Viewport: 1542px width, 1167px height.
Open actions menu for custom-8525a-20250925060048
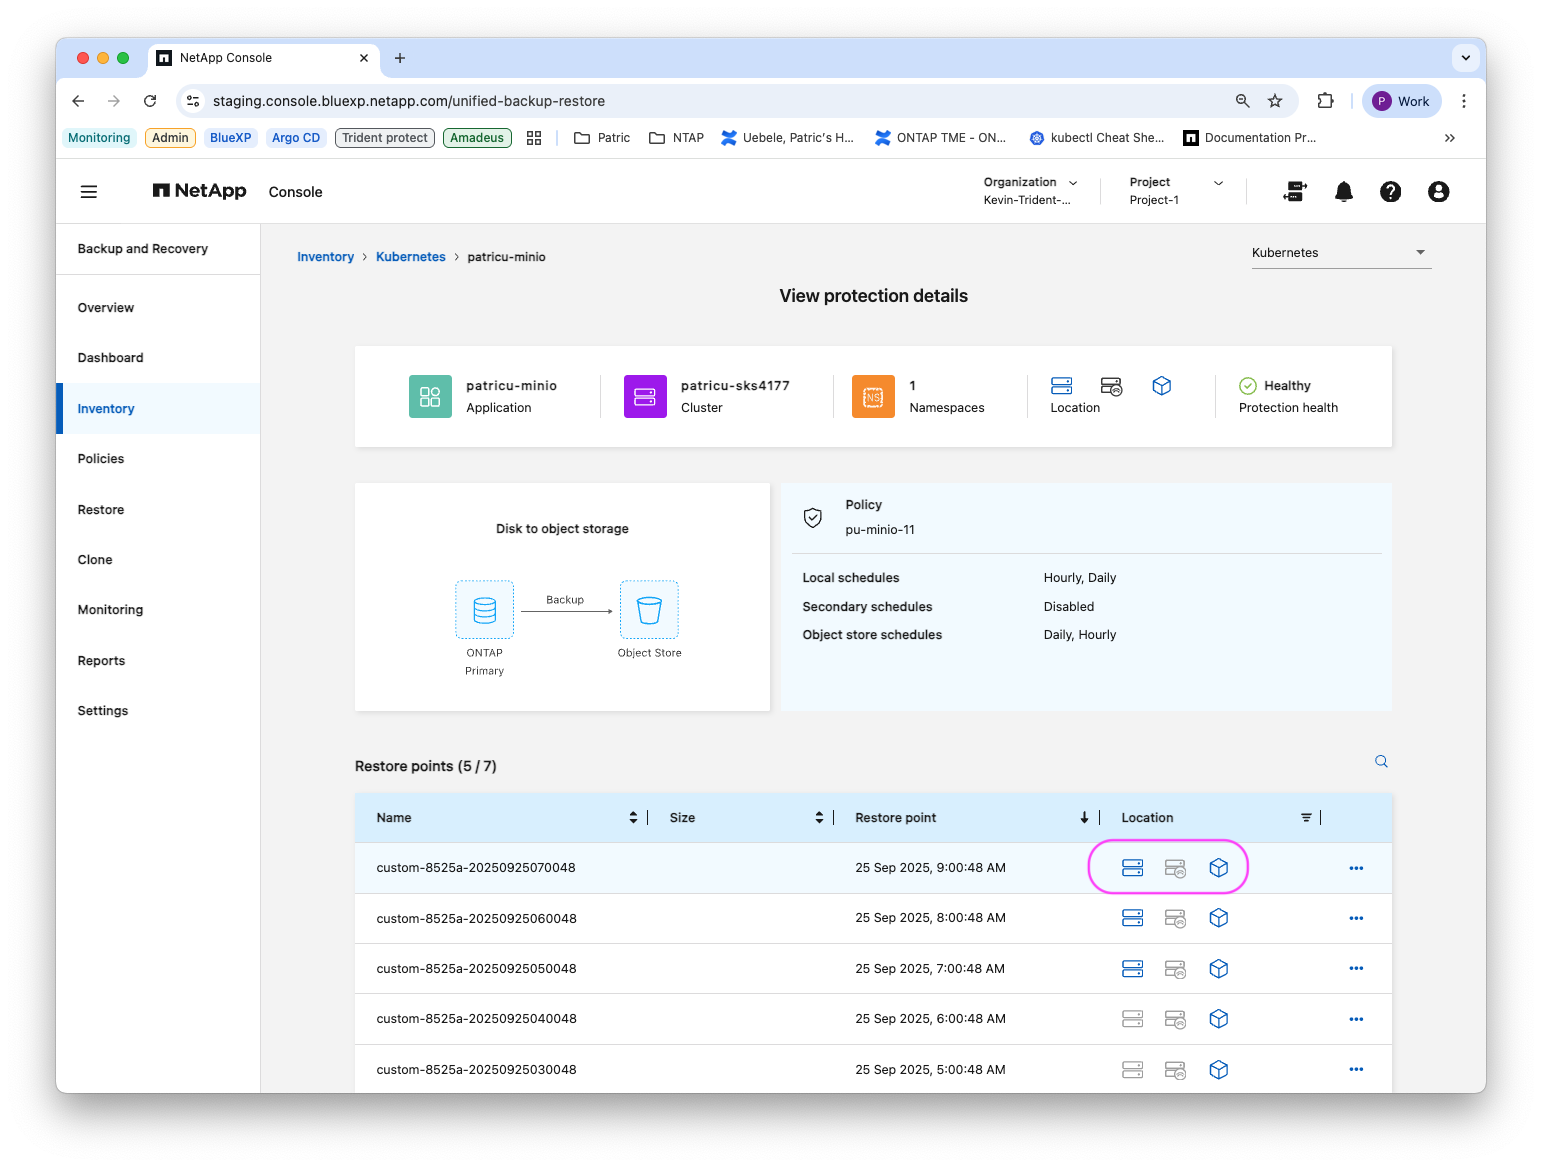(1356, 918)
